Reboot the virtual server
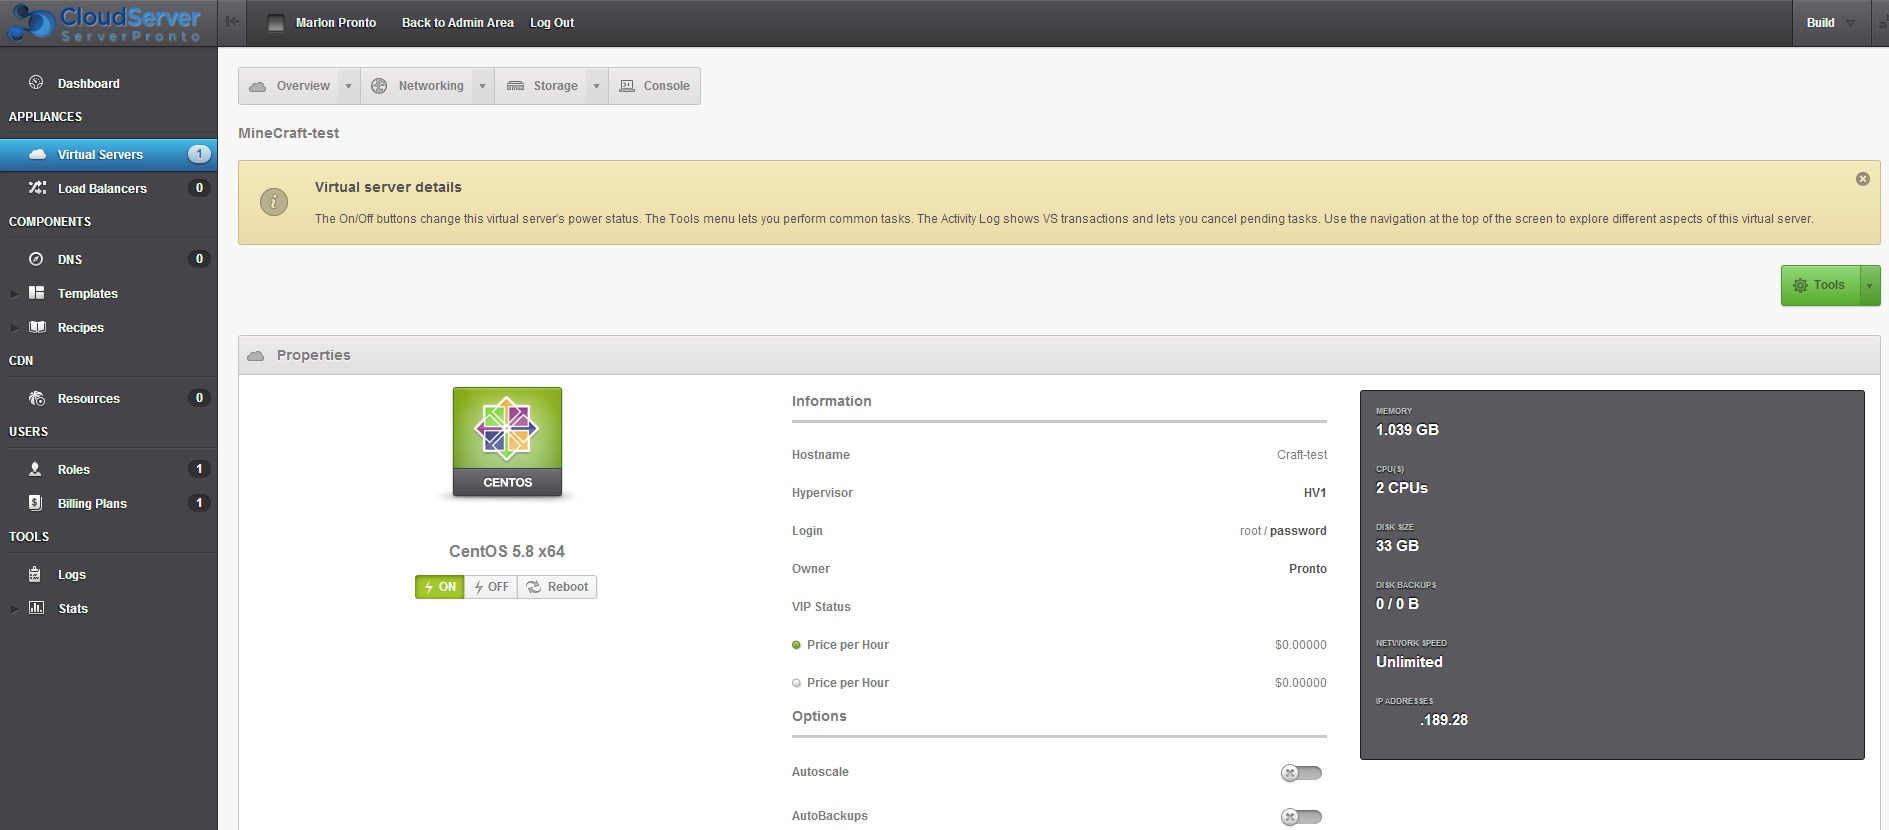The height and width of the screenshot is (830, 1889). 557,587
